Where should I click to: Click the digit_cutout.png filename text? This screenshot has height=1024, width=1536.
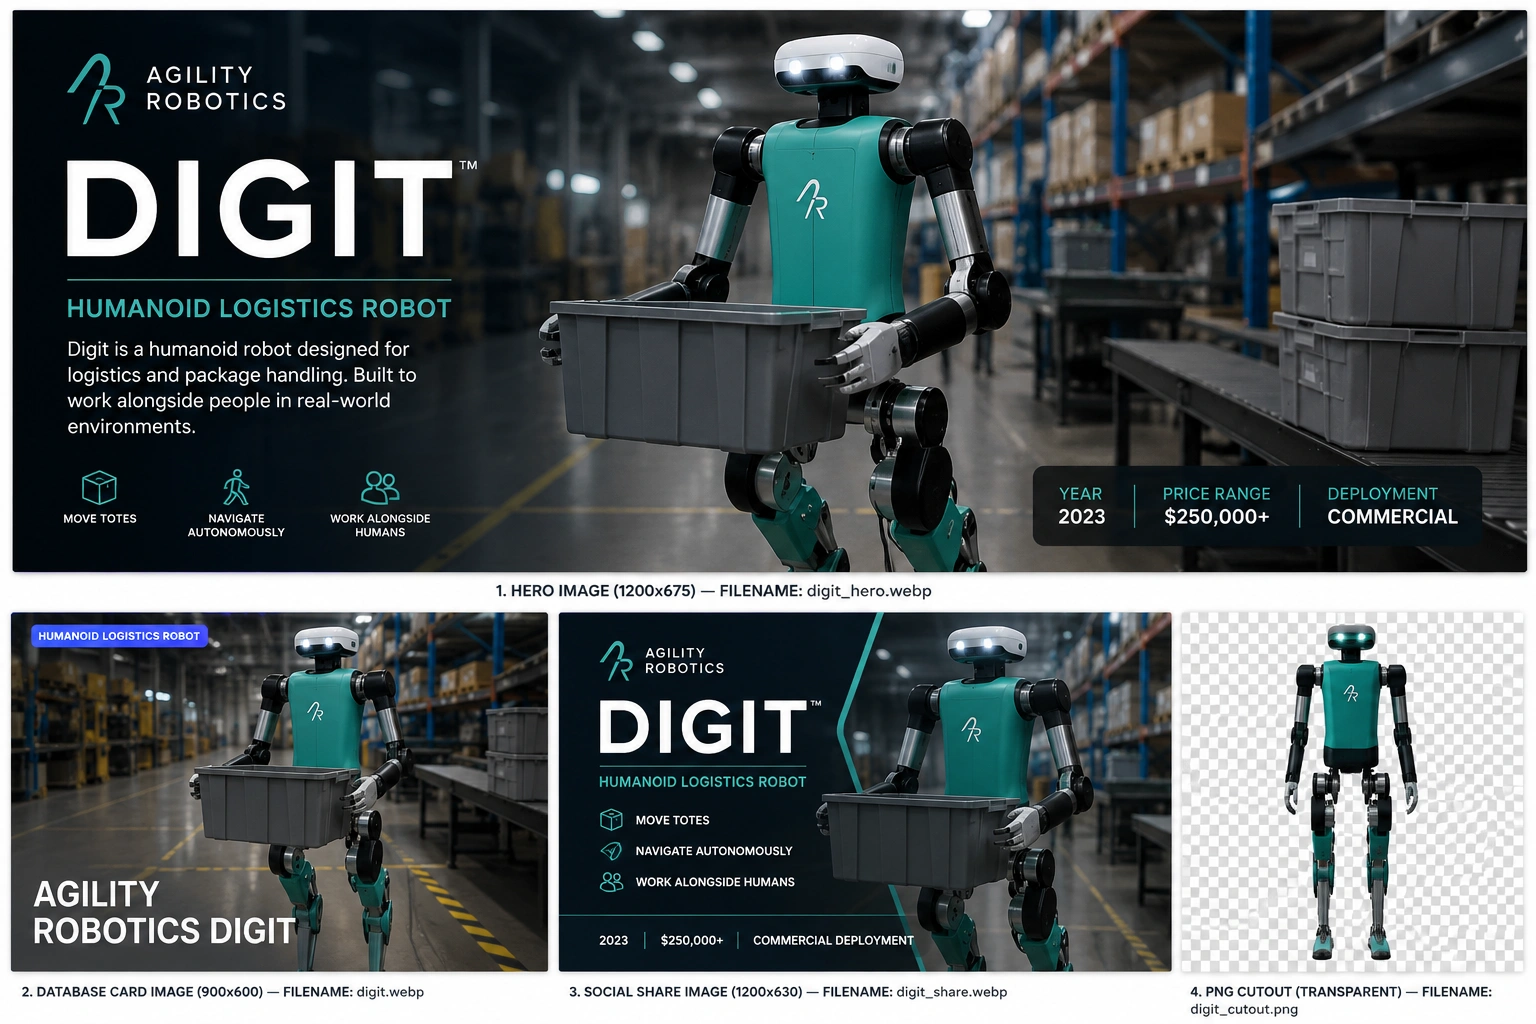point(1244,1009)
